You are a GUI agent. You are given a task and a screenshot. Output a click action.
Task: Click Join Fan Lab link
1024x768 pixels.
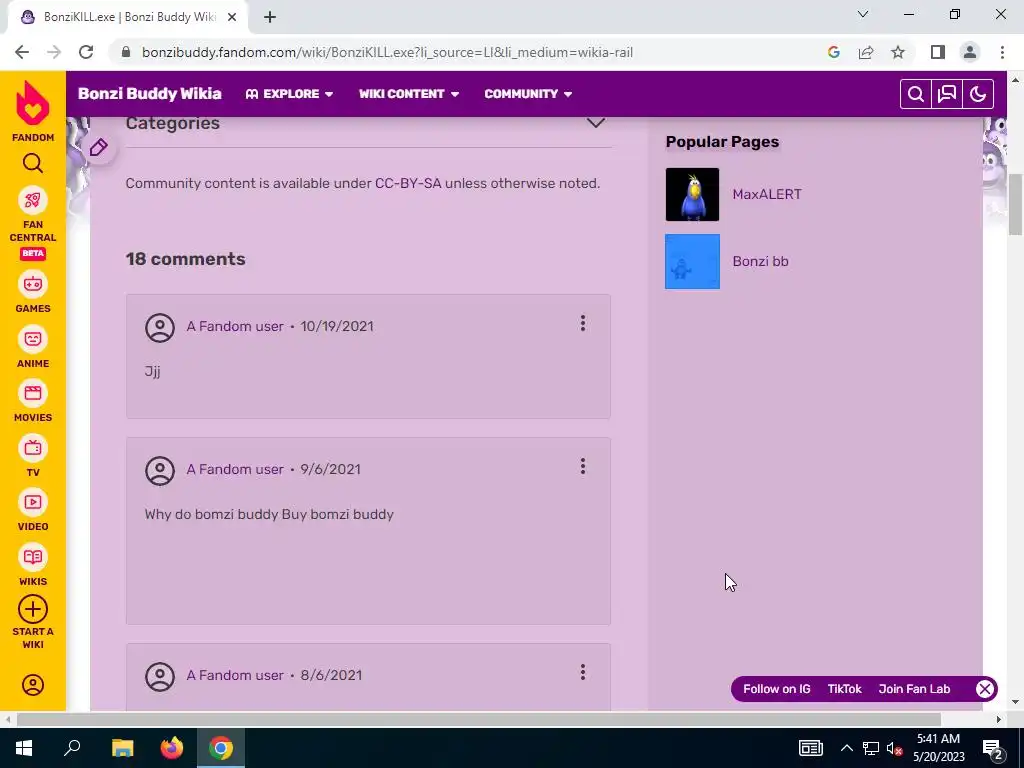pyautogui.click(x=914, y=689)
